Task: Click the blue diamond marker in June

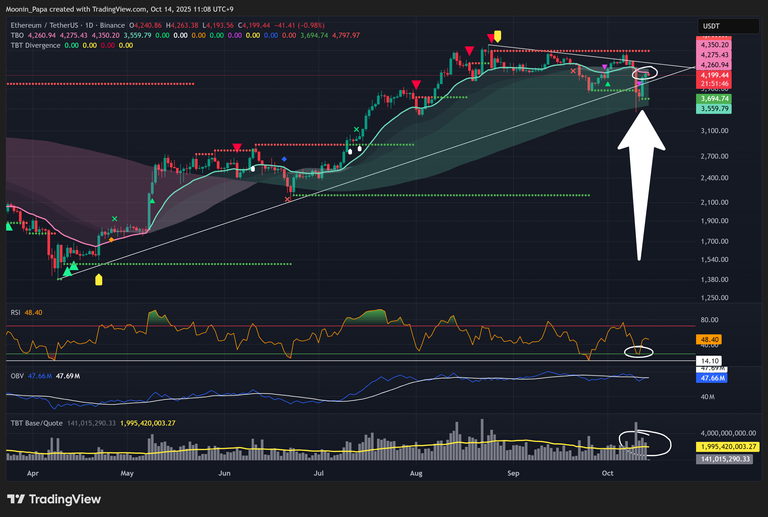Action: [x=284, y=159]
